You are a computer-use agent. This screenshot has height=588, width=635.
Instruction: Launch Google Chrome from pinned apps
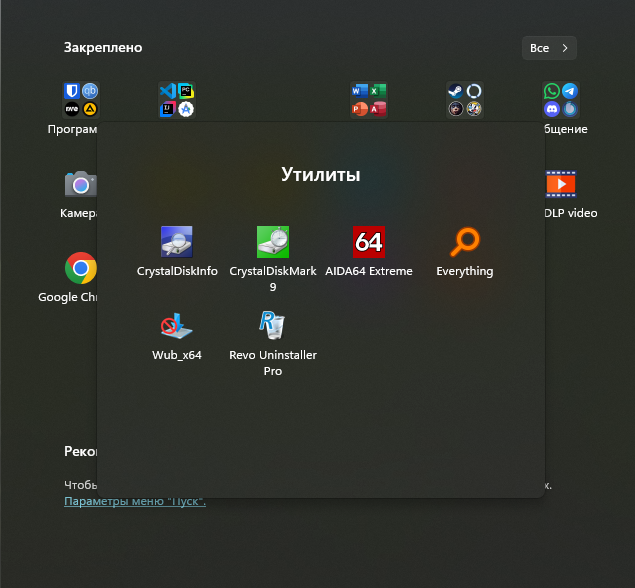[x=80, y=268]
